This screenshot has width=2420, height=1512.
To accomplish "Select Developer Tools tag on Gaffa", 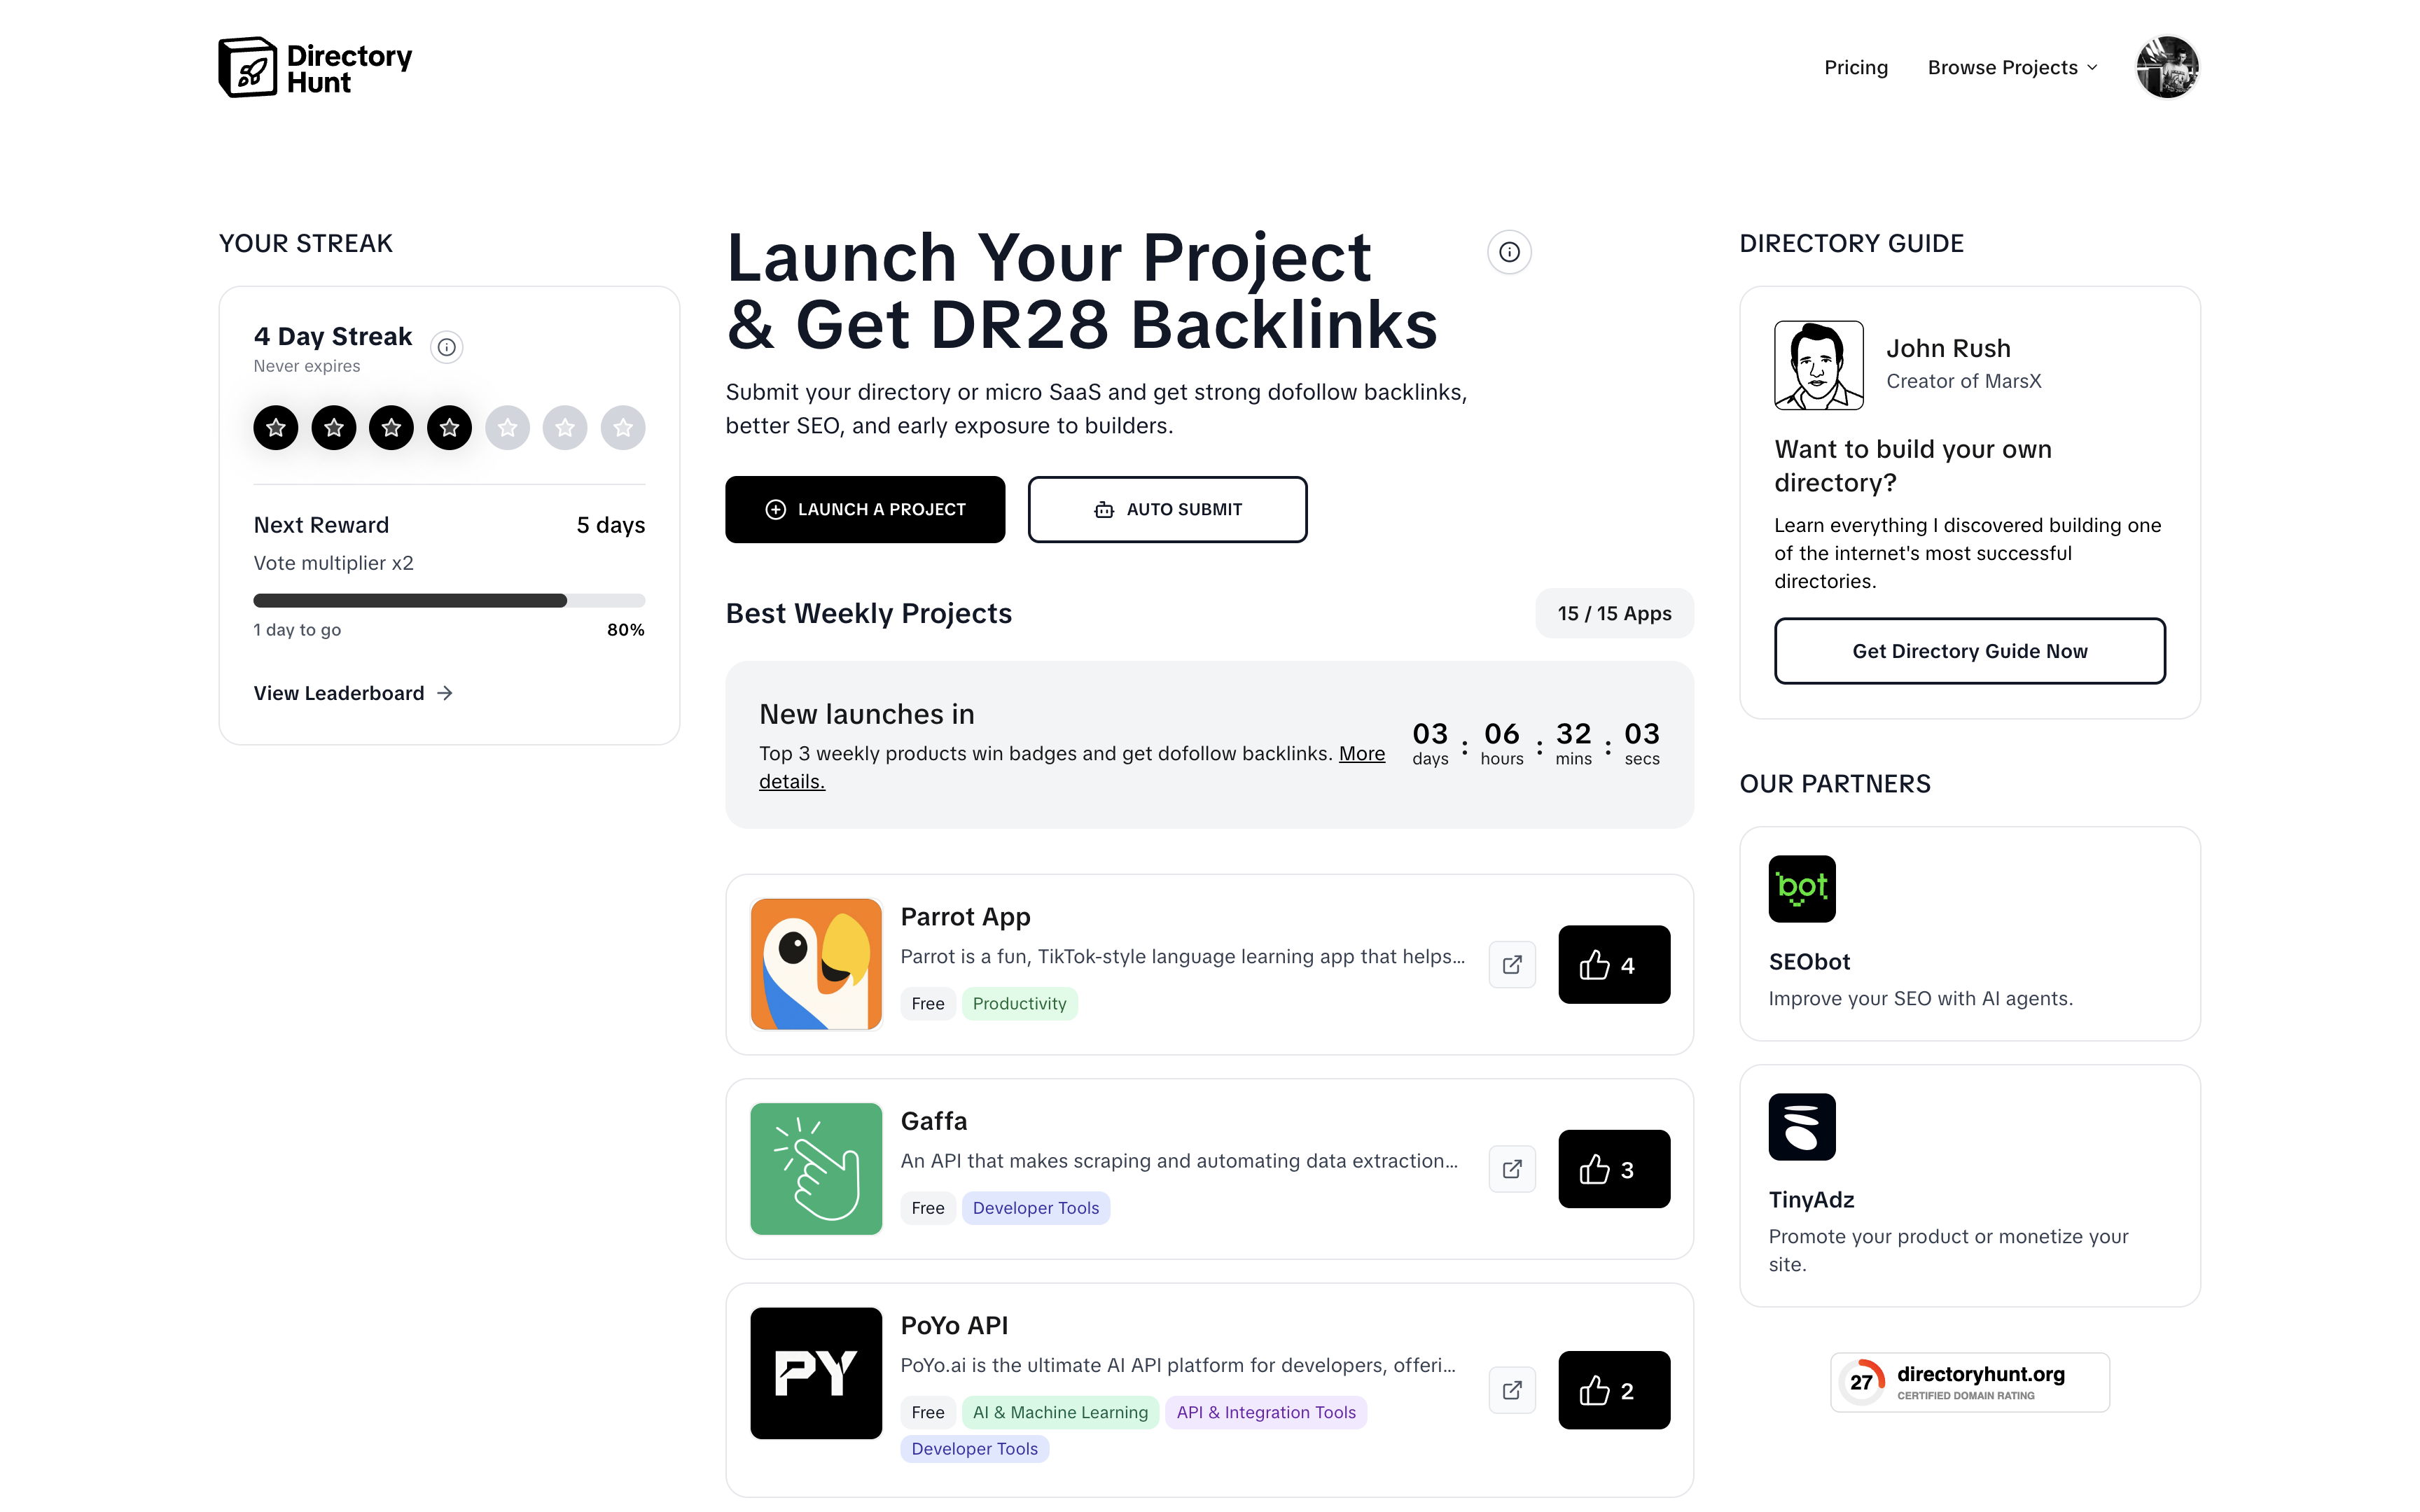I will pos(1035,1207).
